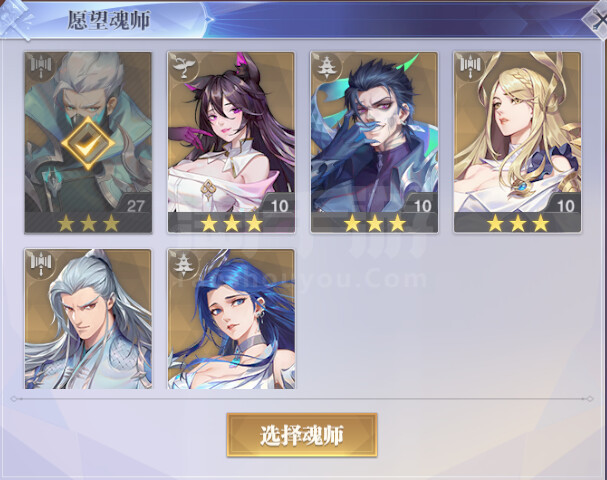Image resolution: width=607 pixels, height=480 pixels.
Task: Click class icon on silver long-haired man card
Action: pyautogui.click(x=41, y=265)
